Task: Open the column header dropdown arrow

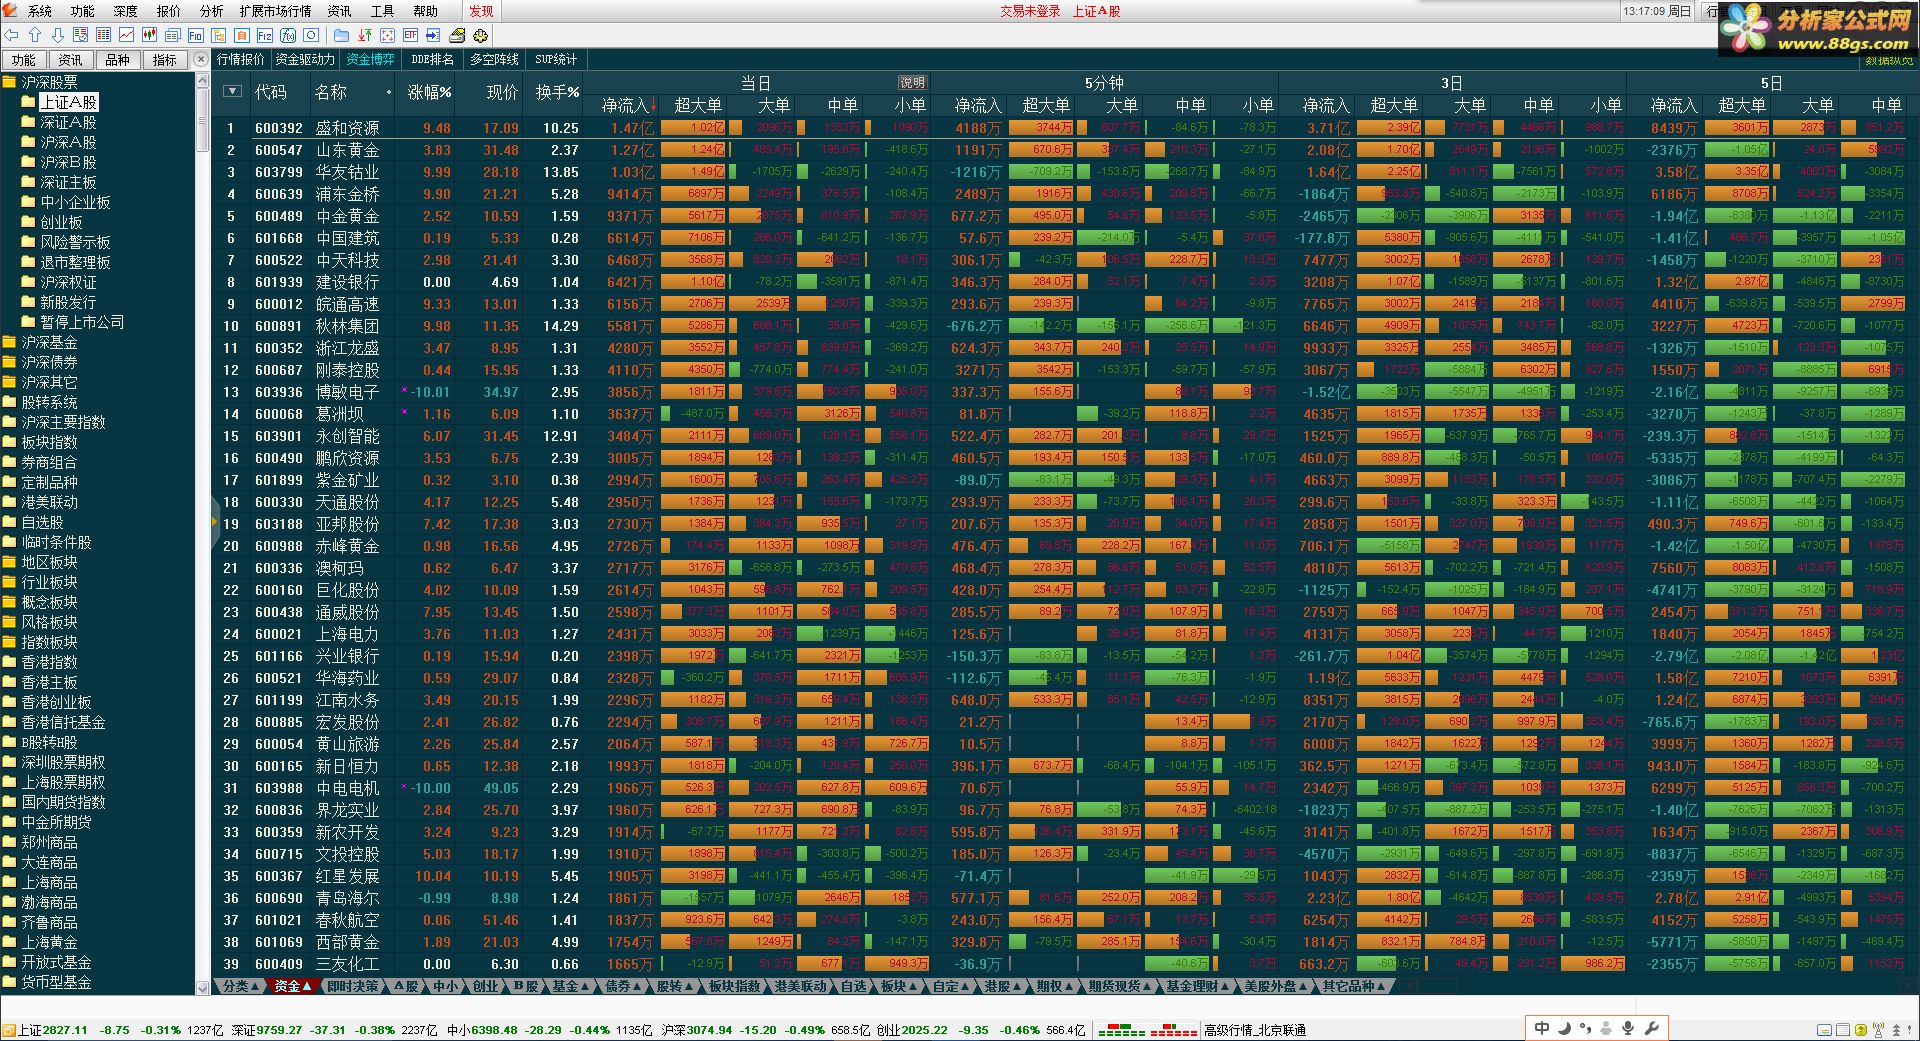Action: click(x=232, y=91)
